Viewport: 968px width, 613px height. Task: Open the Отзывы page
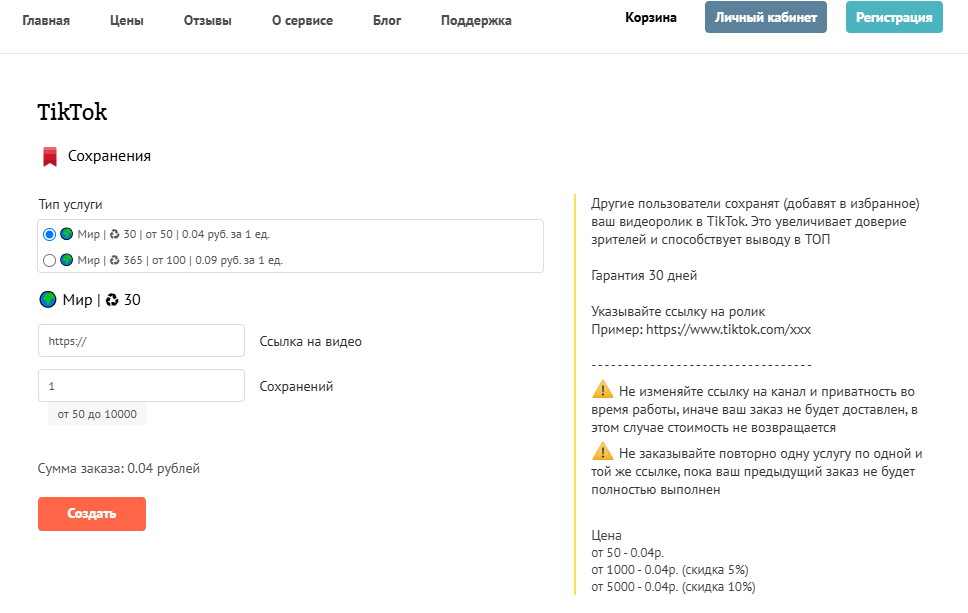[x=207, y=20]
